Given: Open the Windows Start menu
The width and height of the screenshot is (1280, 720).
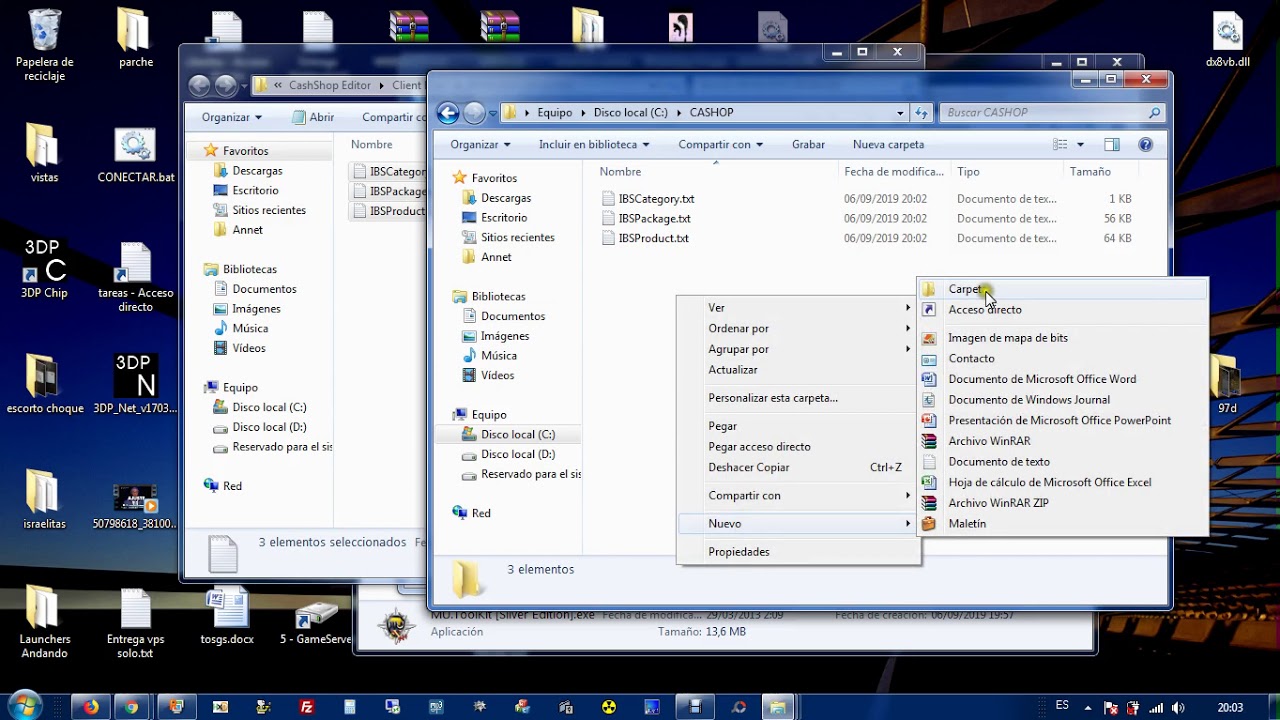Looking at the screenshot, I should pyautogui.click(x=24, y=705).
